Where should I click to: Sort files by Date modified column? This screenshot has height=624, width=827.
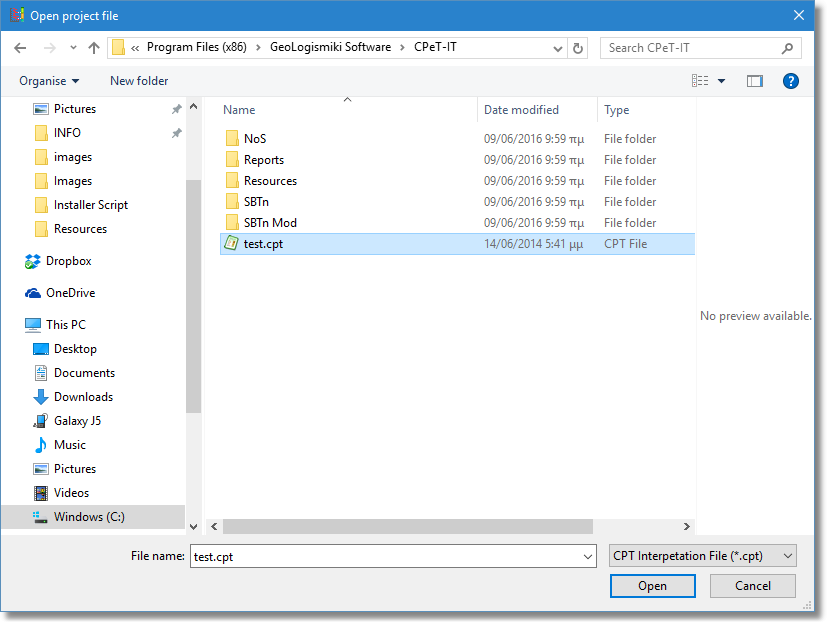(521, 110)
